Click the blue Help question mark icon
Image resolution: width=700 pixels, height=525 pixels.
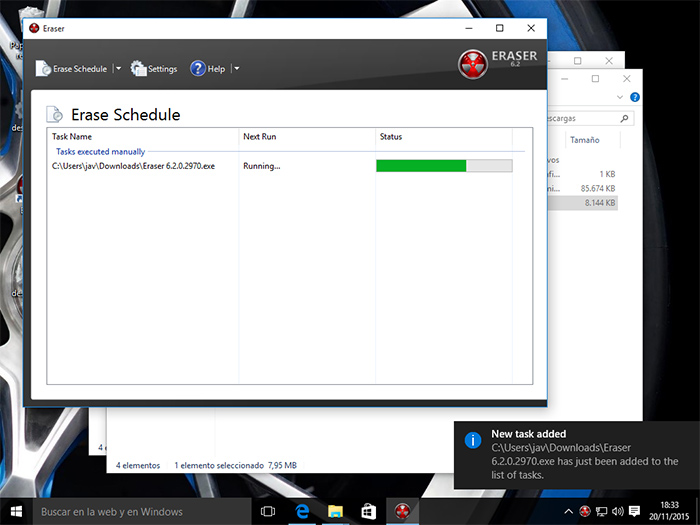(197, 69)
